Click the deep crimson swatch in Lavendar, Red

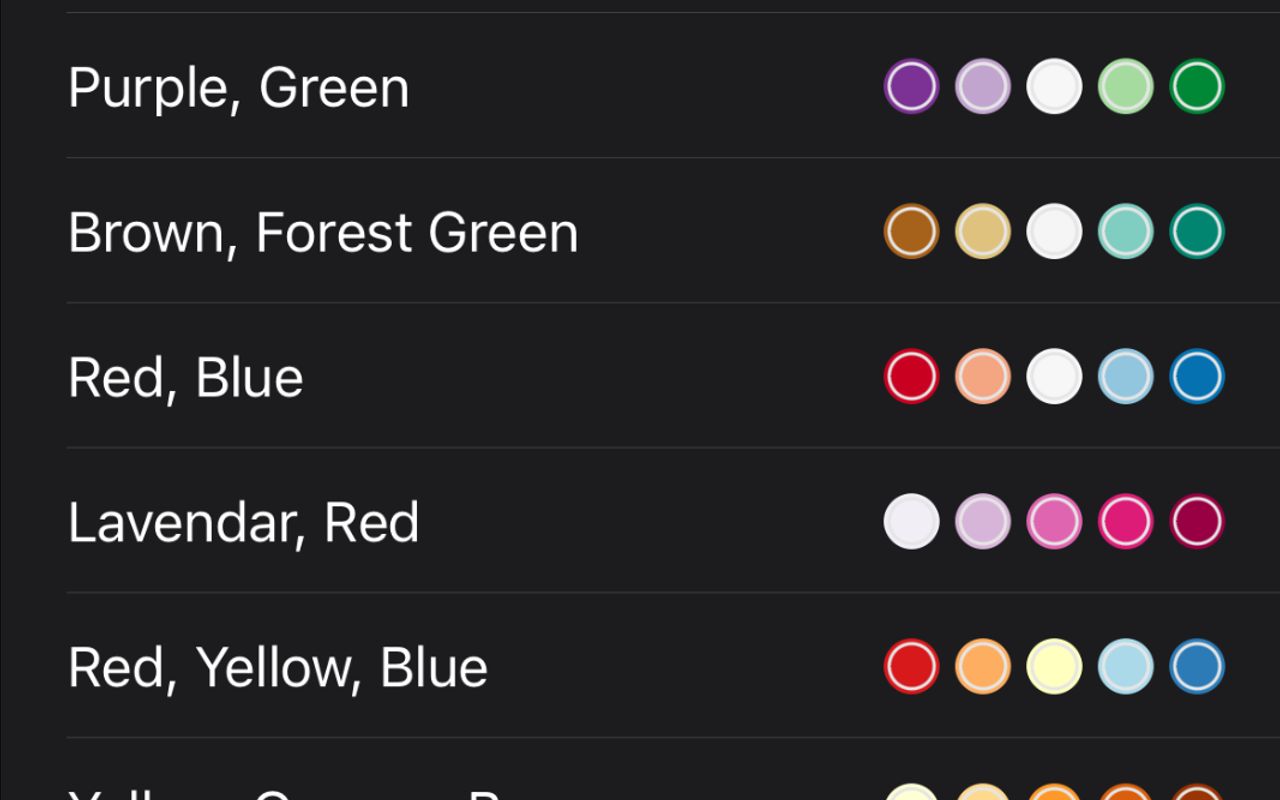coord(1196,521)
